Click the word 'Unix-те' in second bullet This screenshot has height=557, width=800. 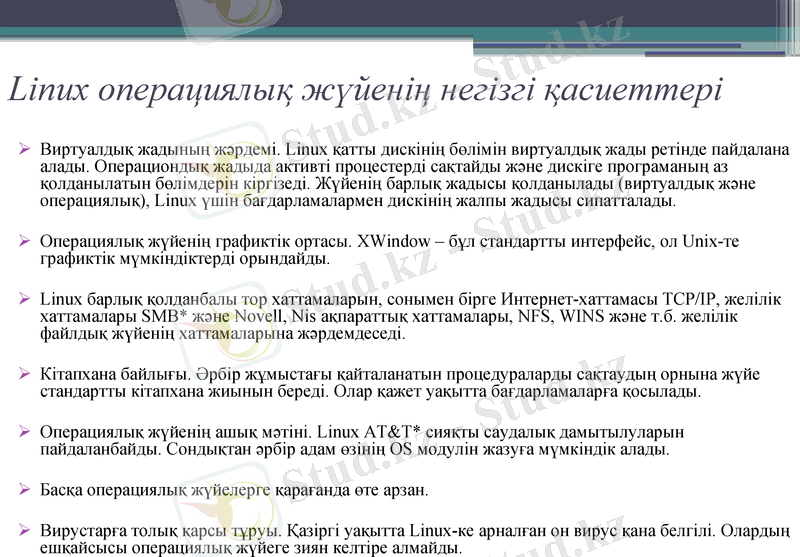(x=710, y=241)
